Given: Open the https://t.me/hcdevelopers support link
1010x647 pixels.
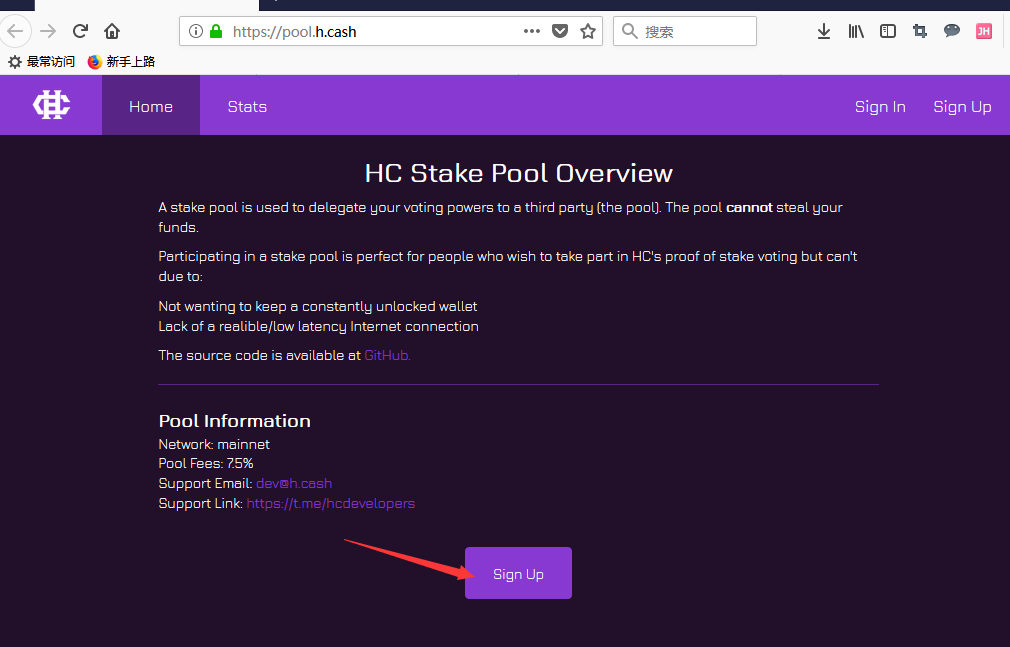Looking at the screenshot, I should tap(330, 503).
